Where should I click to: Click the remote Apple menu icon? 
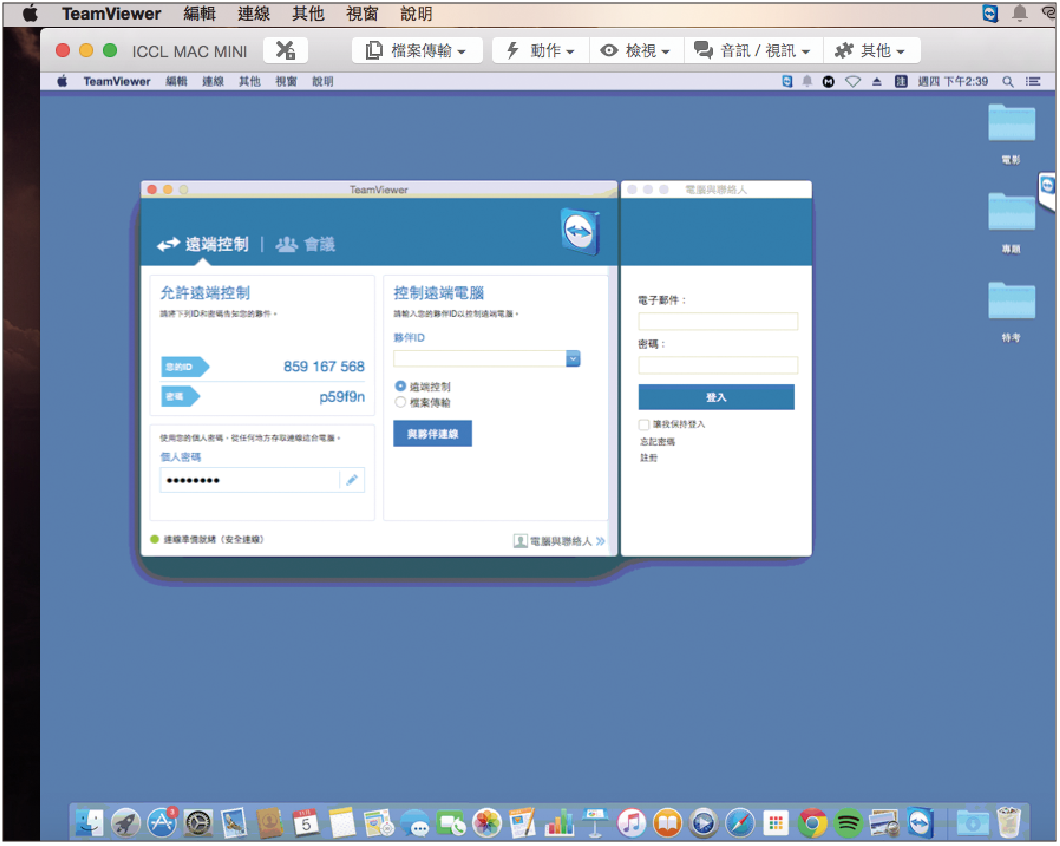[x=62, y=82]
